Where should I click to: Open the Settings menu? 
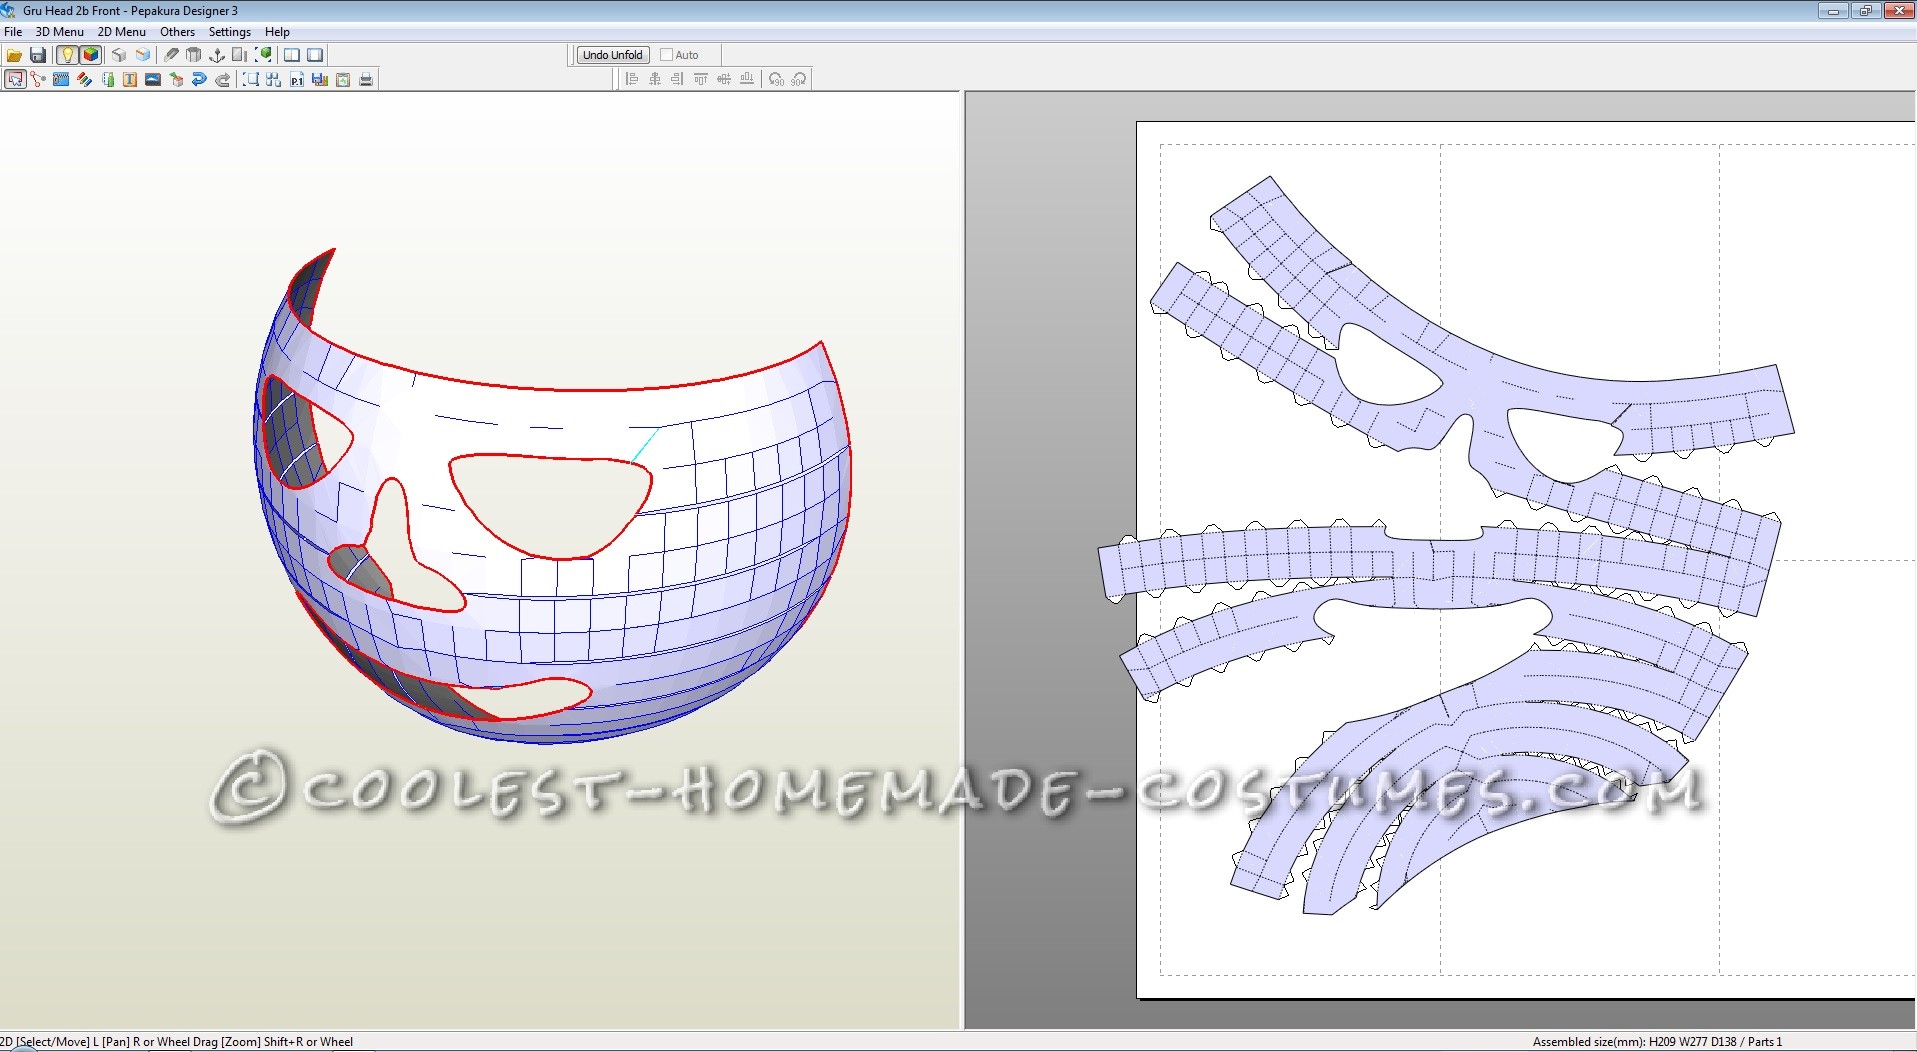(230, 32)
